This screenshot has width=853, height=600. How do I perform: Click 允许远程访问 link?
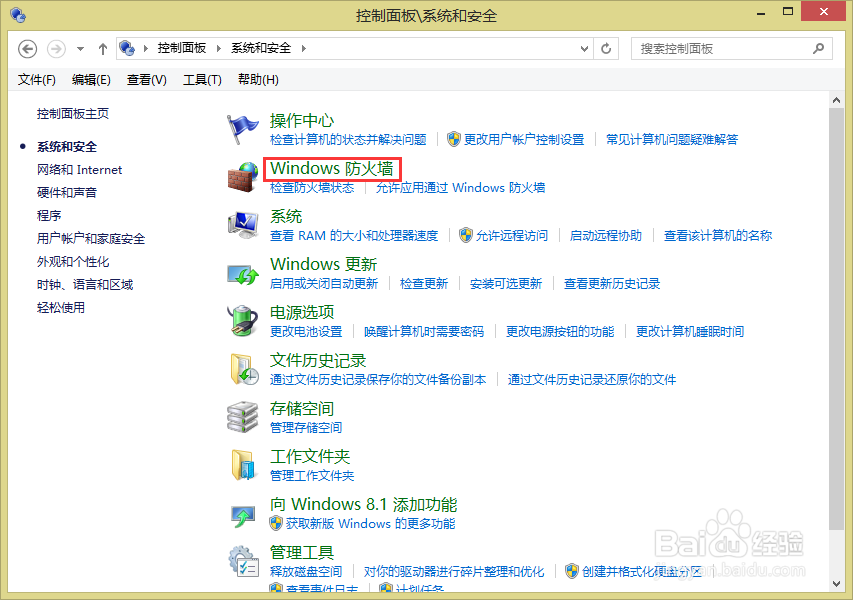pyautogui.click(x=511, y=236)
